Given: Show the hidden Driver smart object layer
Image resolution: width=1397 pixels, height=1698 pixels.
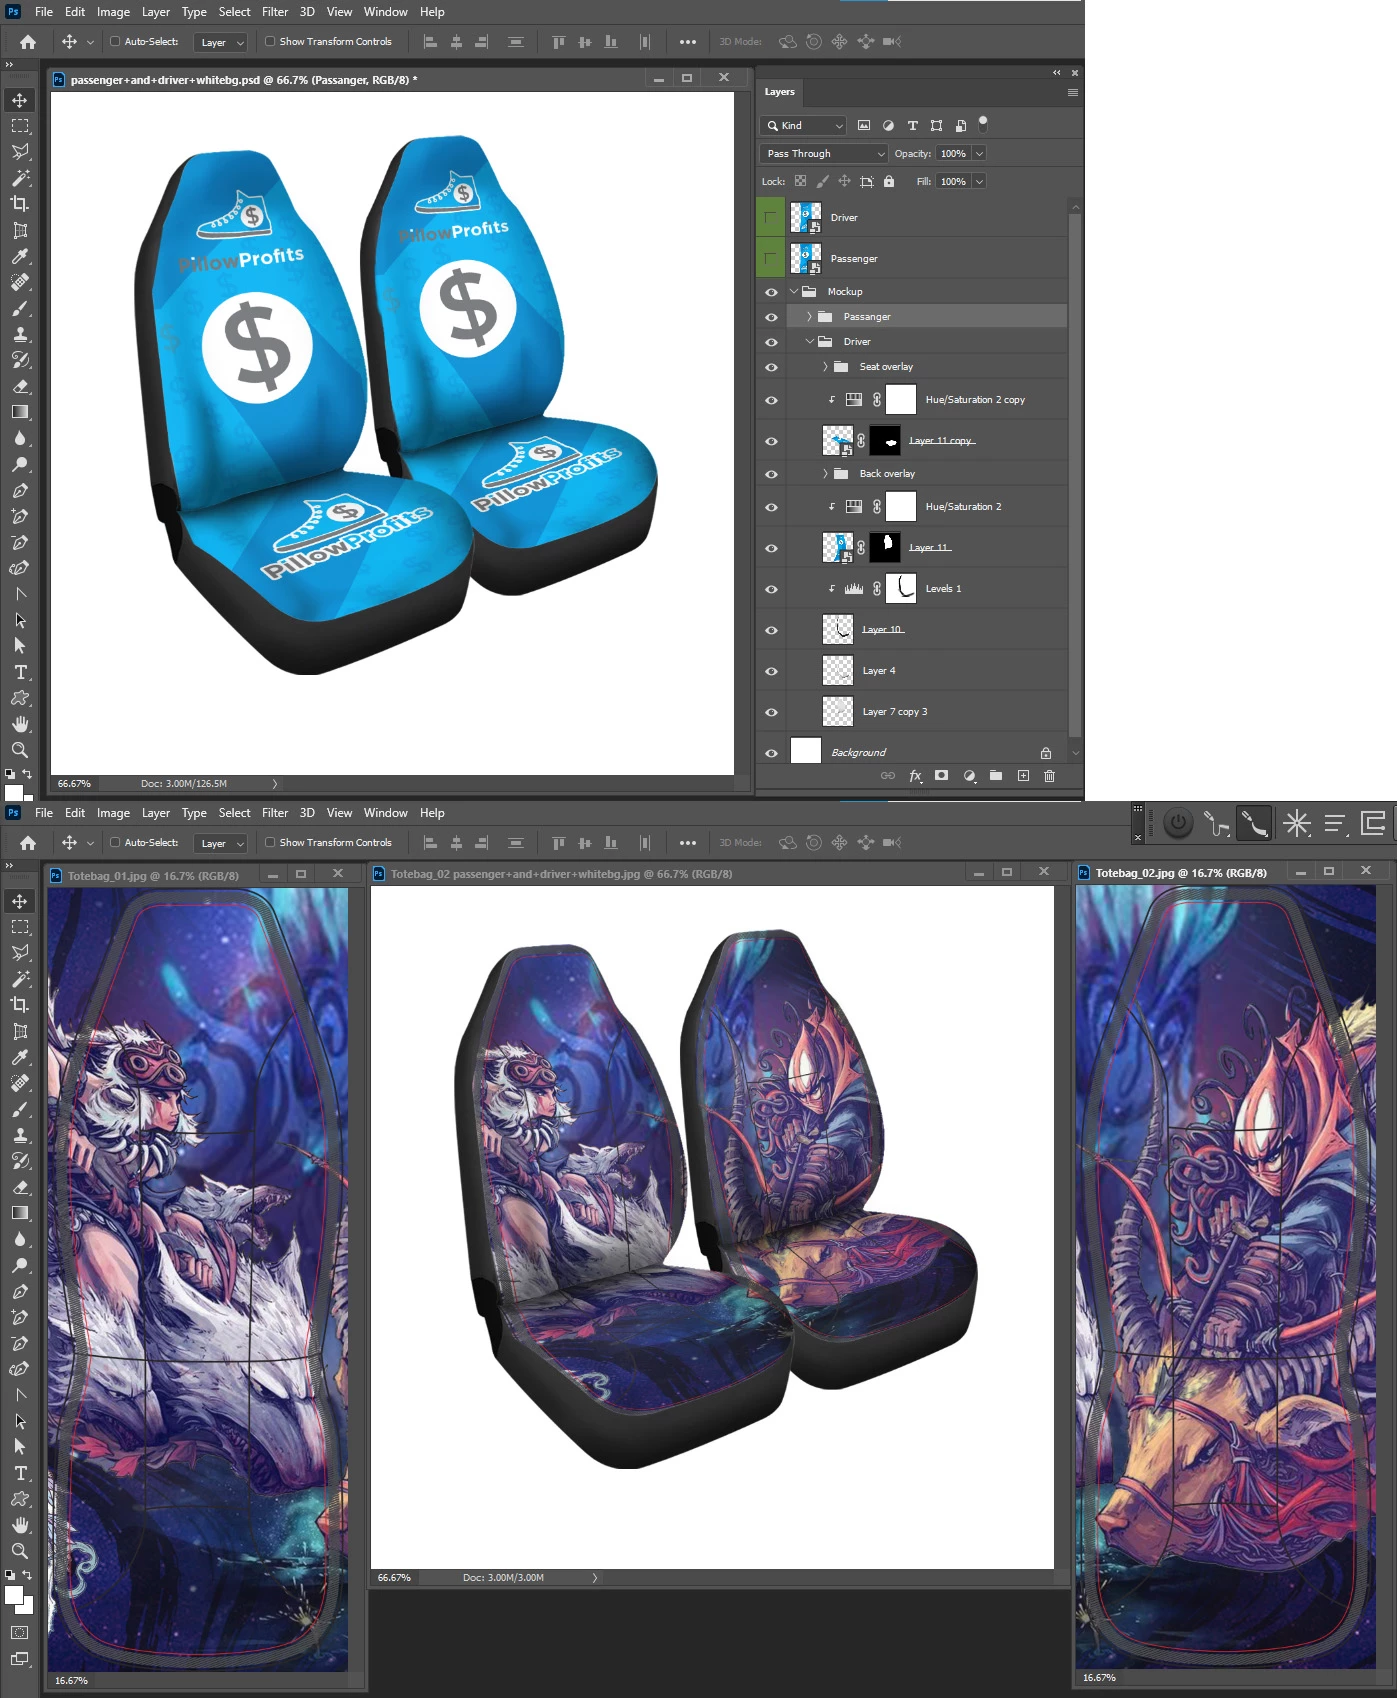Looking at the screenshot, I should pos(770,217).
